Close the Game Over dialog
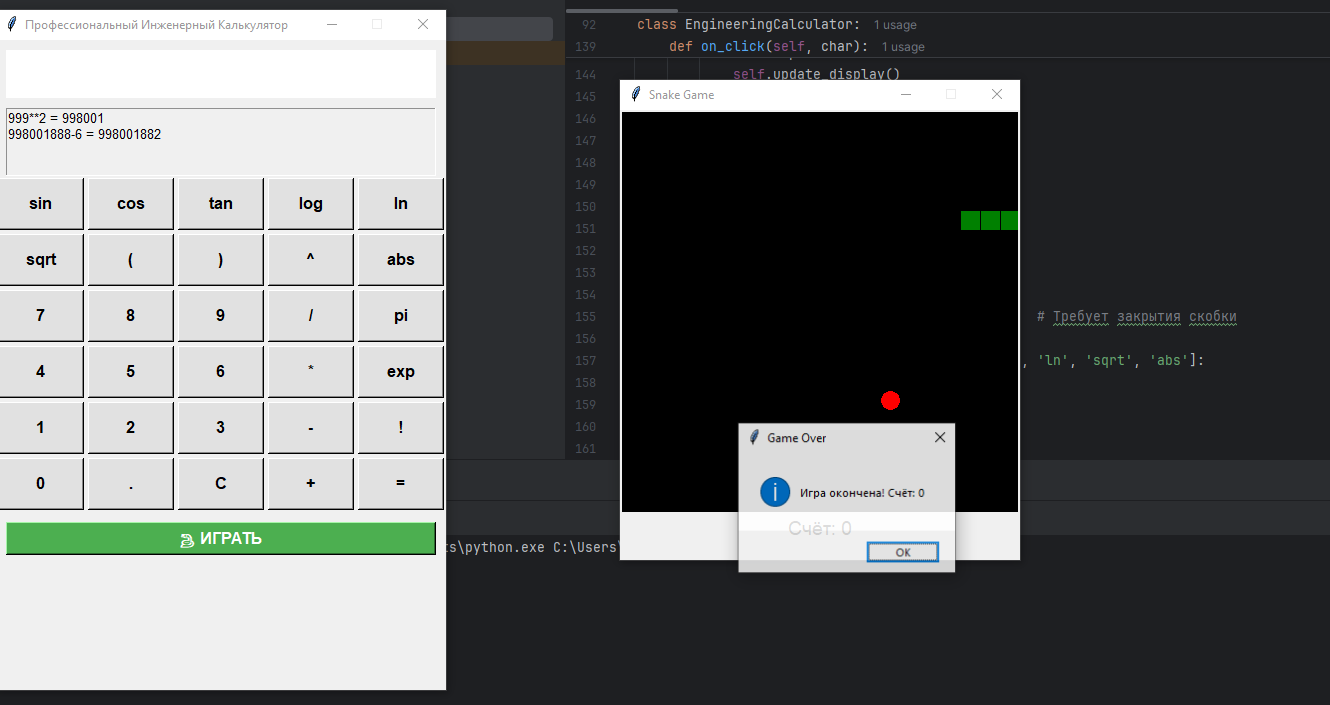 tap(939, 437)
